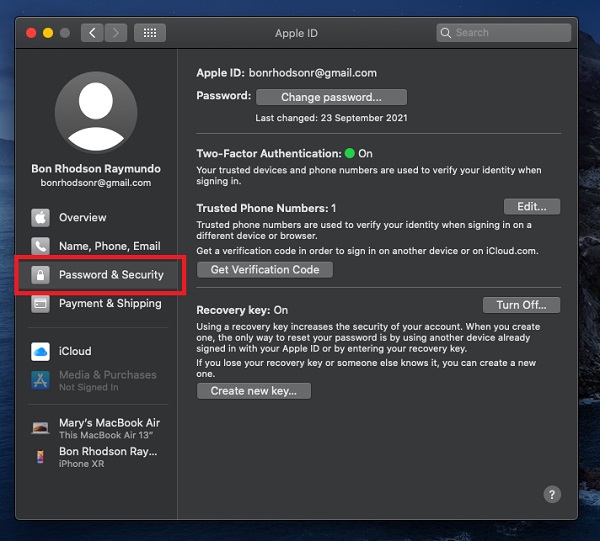Click Change password... button
The height and width of the screenshot is (541, 600).
pos(331,97)
